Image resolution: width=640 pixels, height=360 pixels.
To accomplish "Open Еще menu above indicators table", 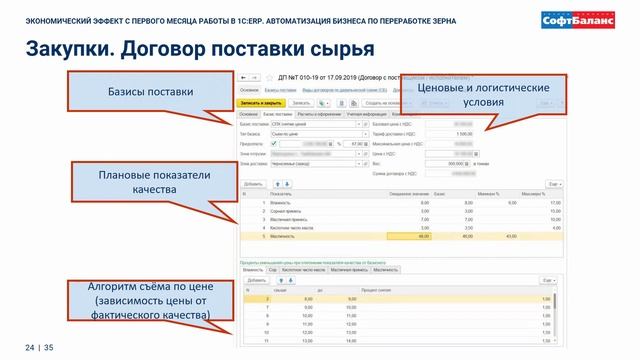I will [x=554, y=184].
